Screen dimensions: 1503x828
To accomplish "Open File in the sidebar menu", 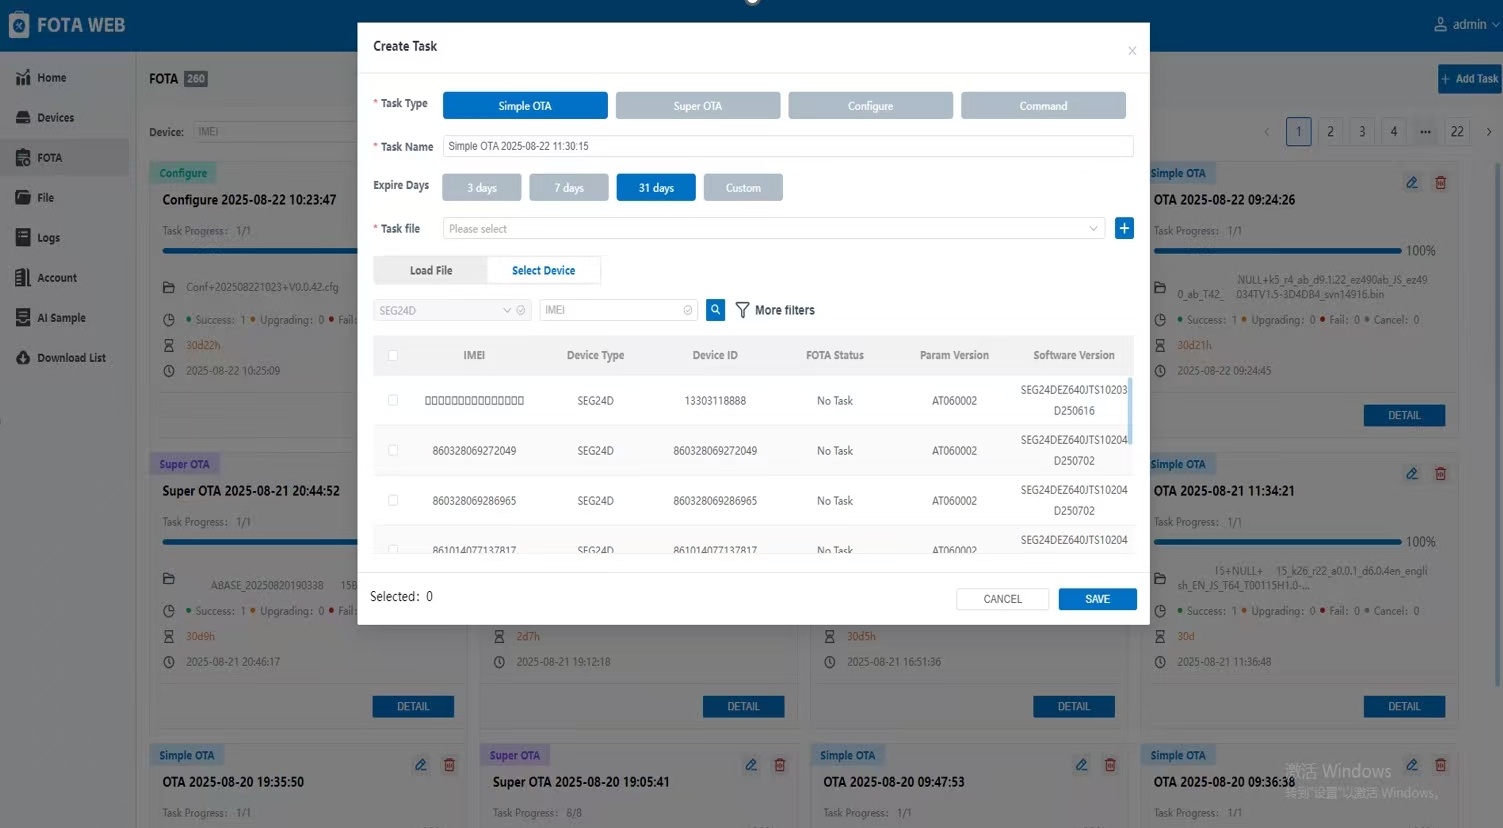I will click(x=65, y=197).
